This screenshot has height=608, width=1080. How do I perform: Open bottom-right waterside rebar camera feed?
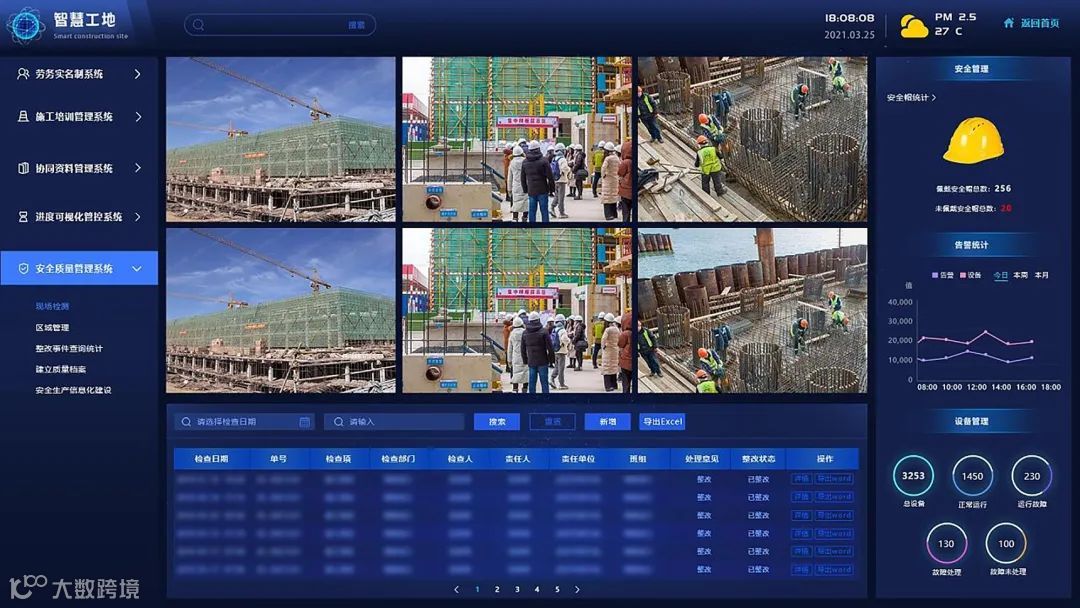(x=752, y=311)
